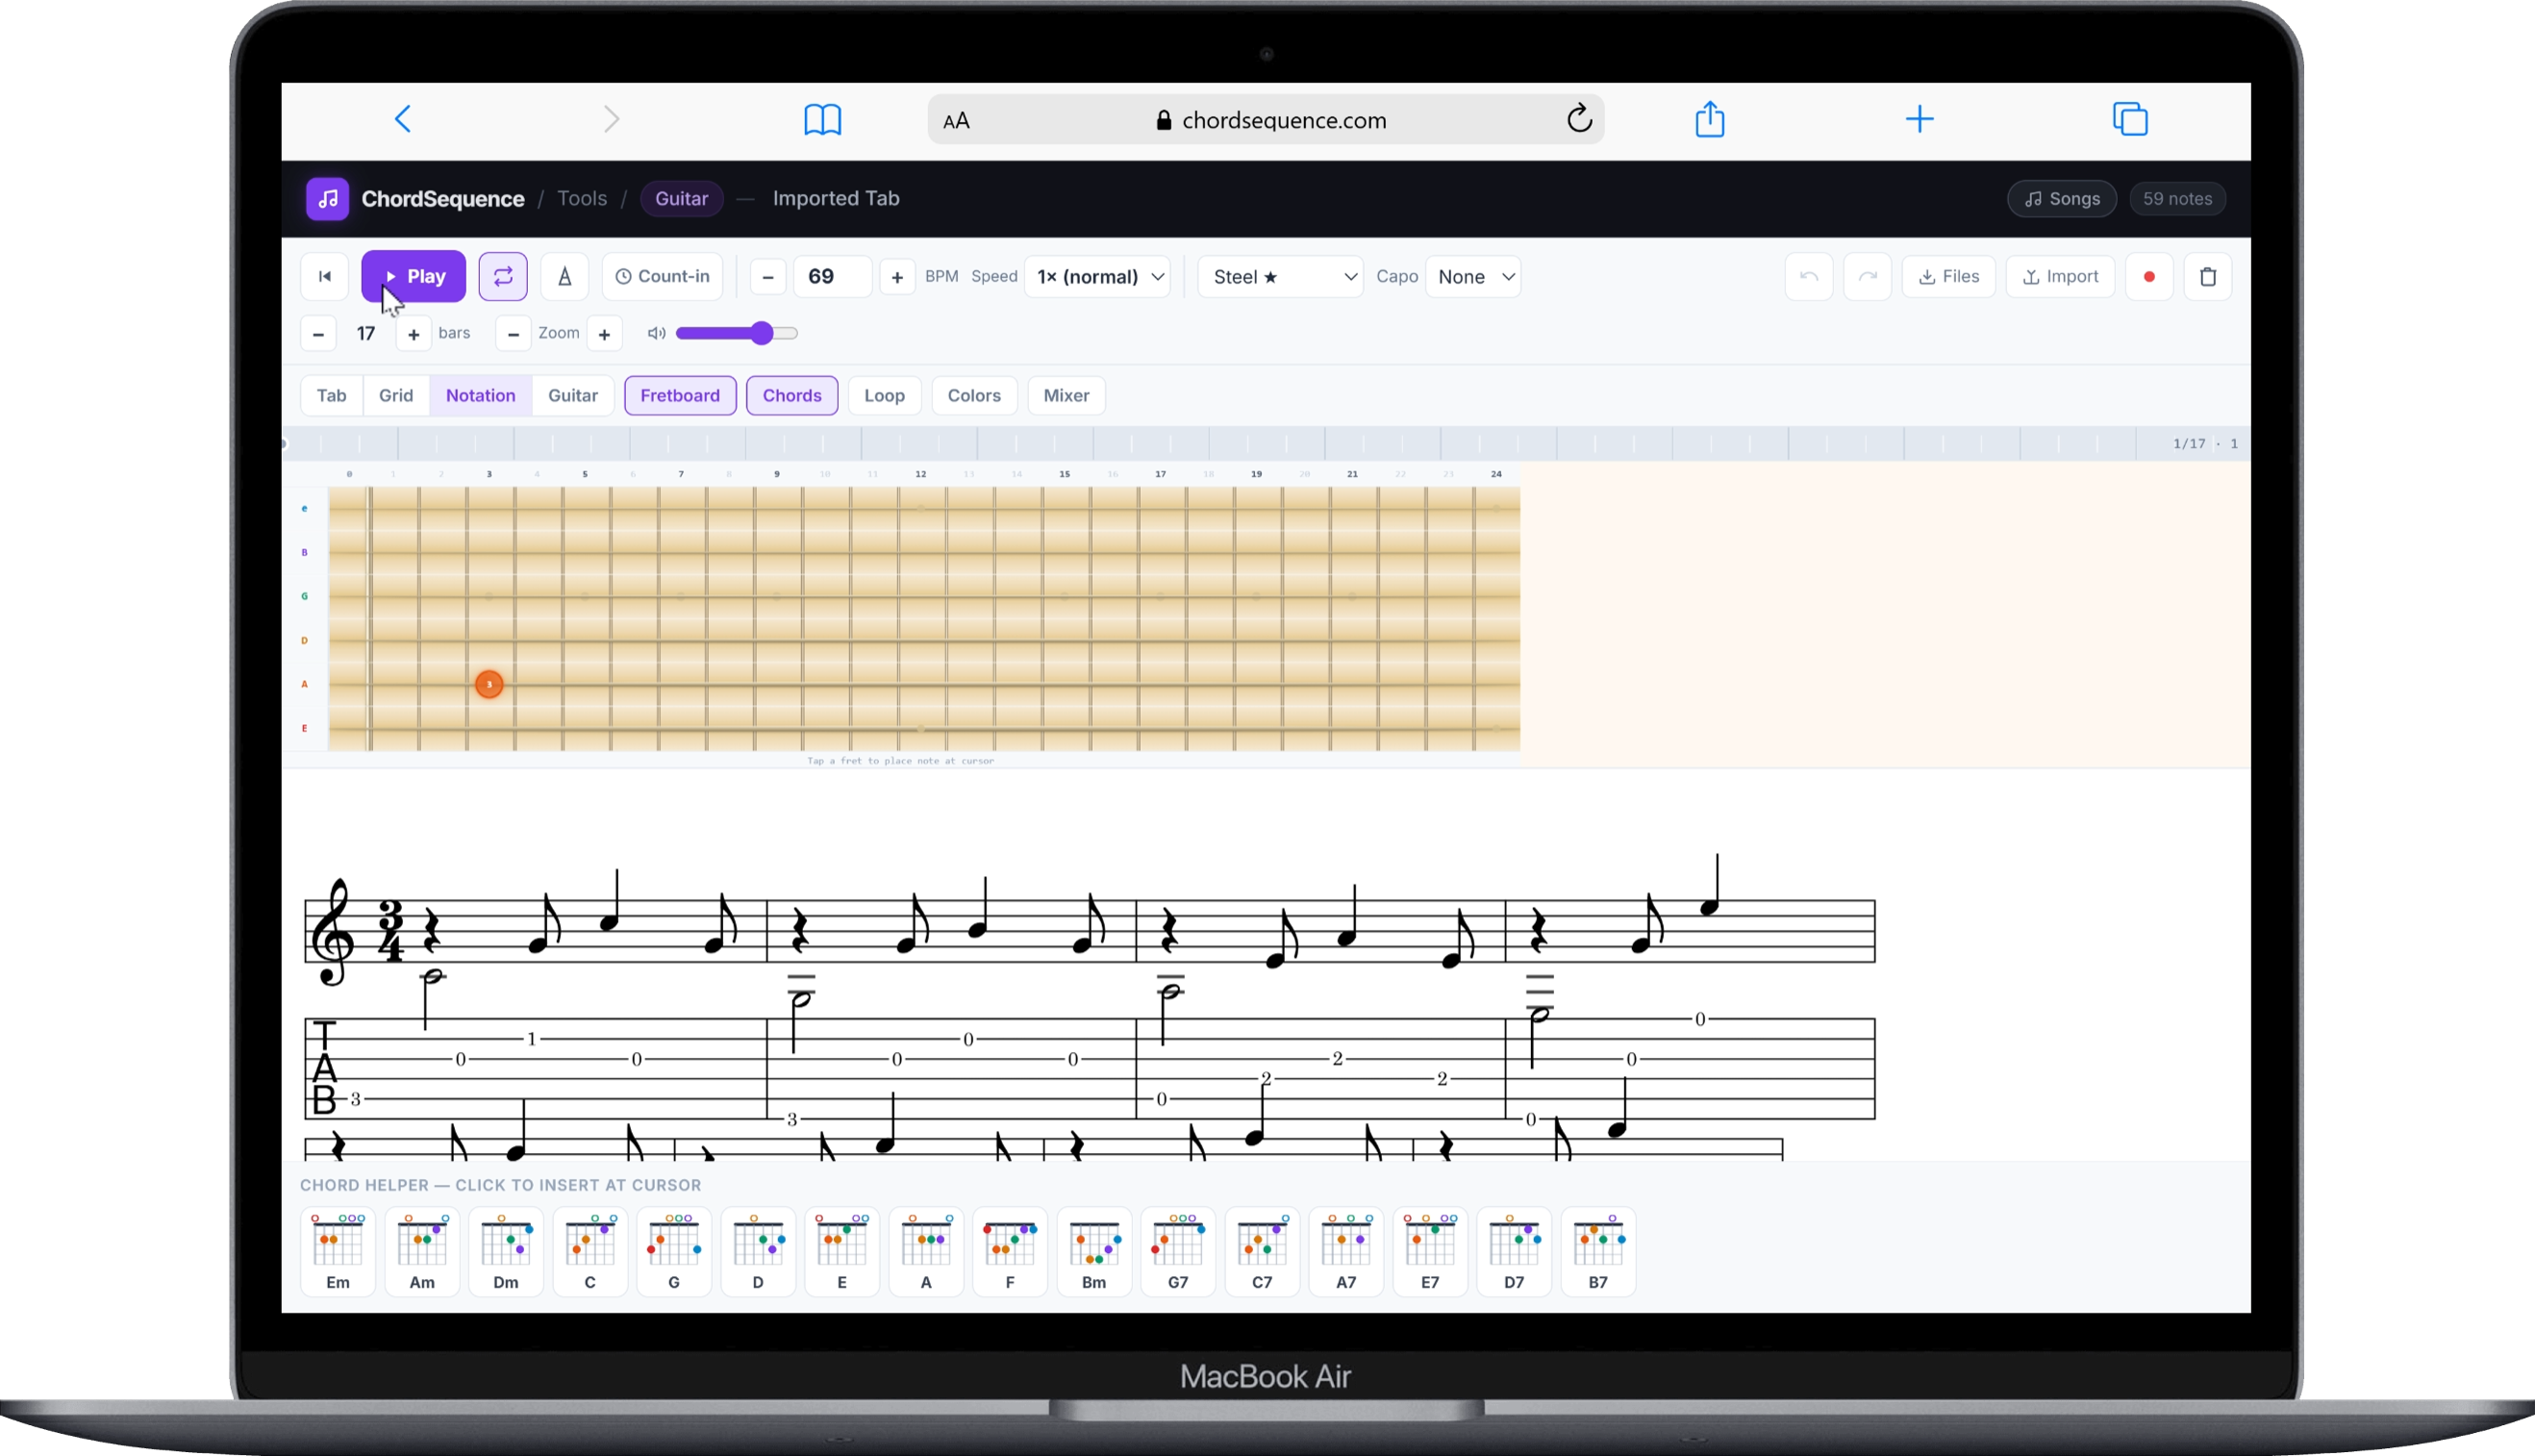
Task: Open the Songs list button
Action: [x=2062, y=198]
